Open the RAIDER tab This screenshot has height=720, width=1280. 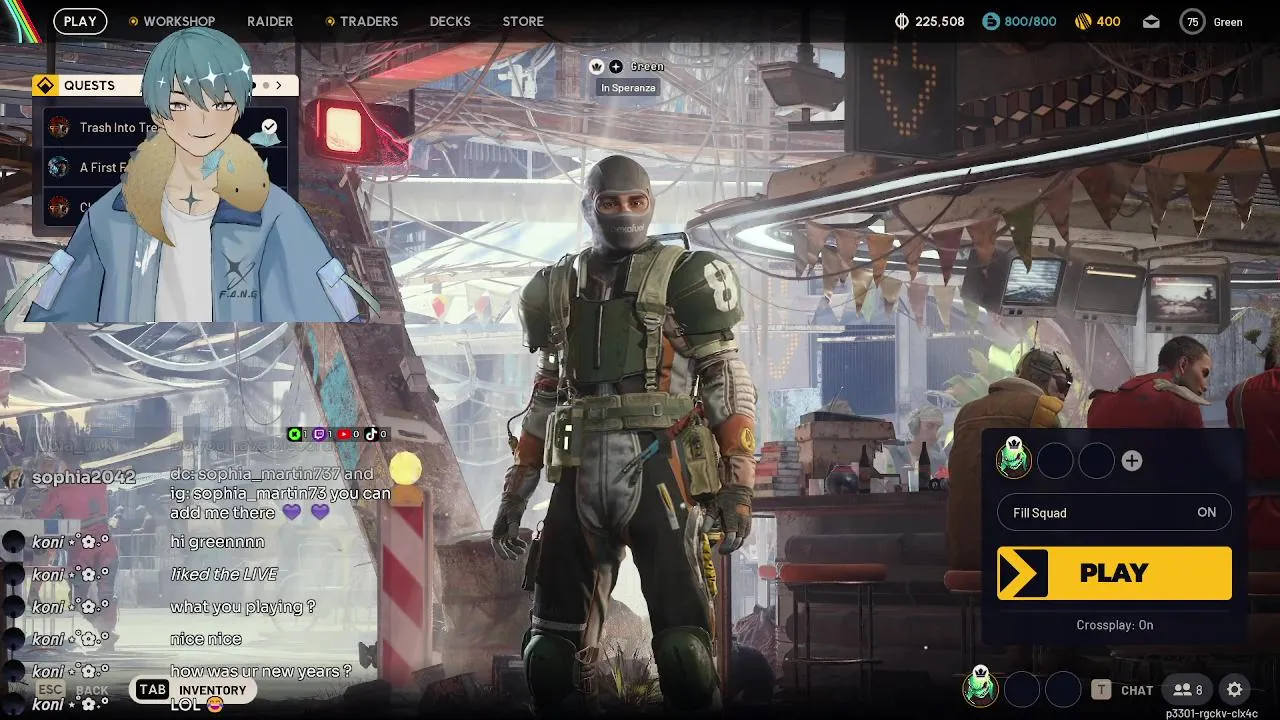click(270, 21)
